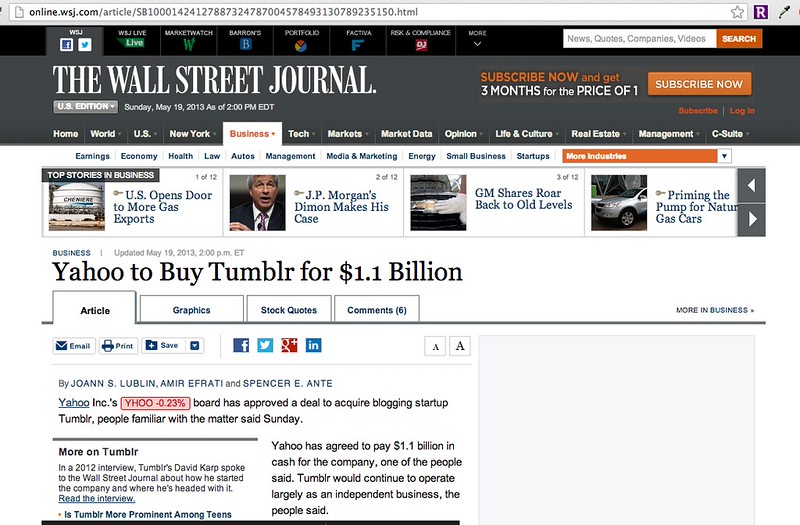The height and width of the screenshot is (525, 800).
Task: Decrease article text size
Action: pos(435,346)
